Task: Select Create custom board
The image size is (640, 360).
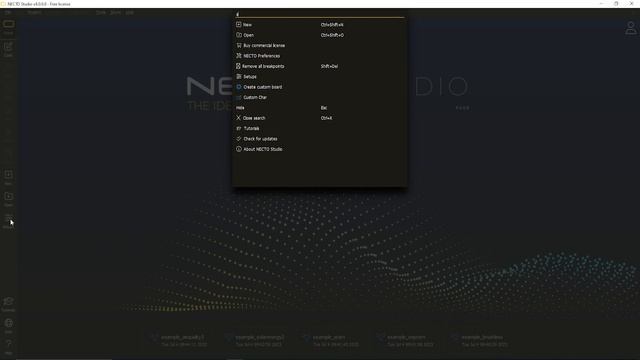Action: click(x=320, y=87)
